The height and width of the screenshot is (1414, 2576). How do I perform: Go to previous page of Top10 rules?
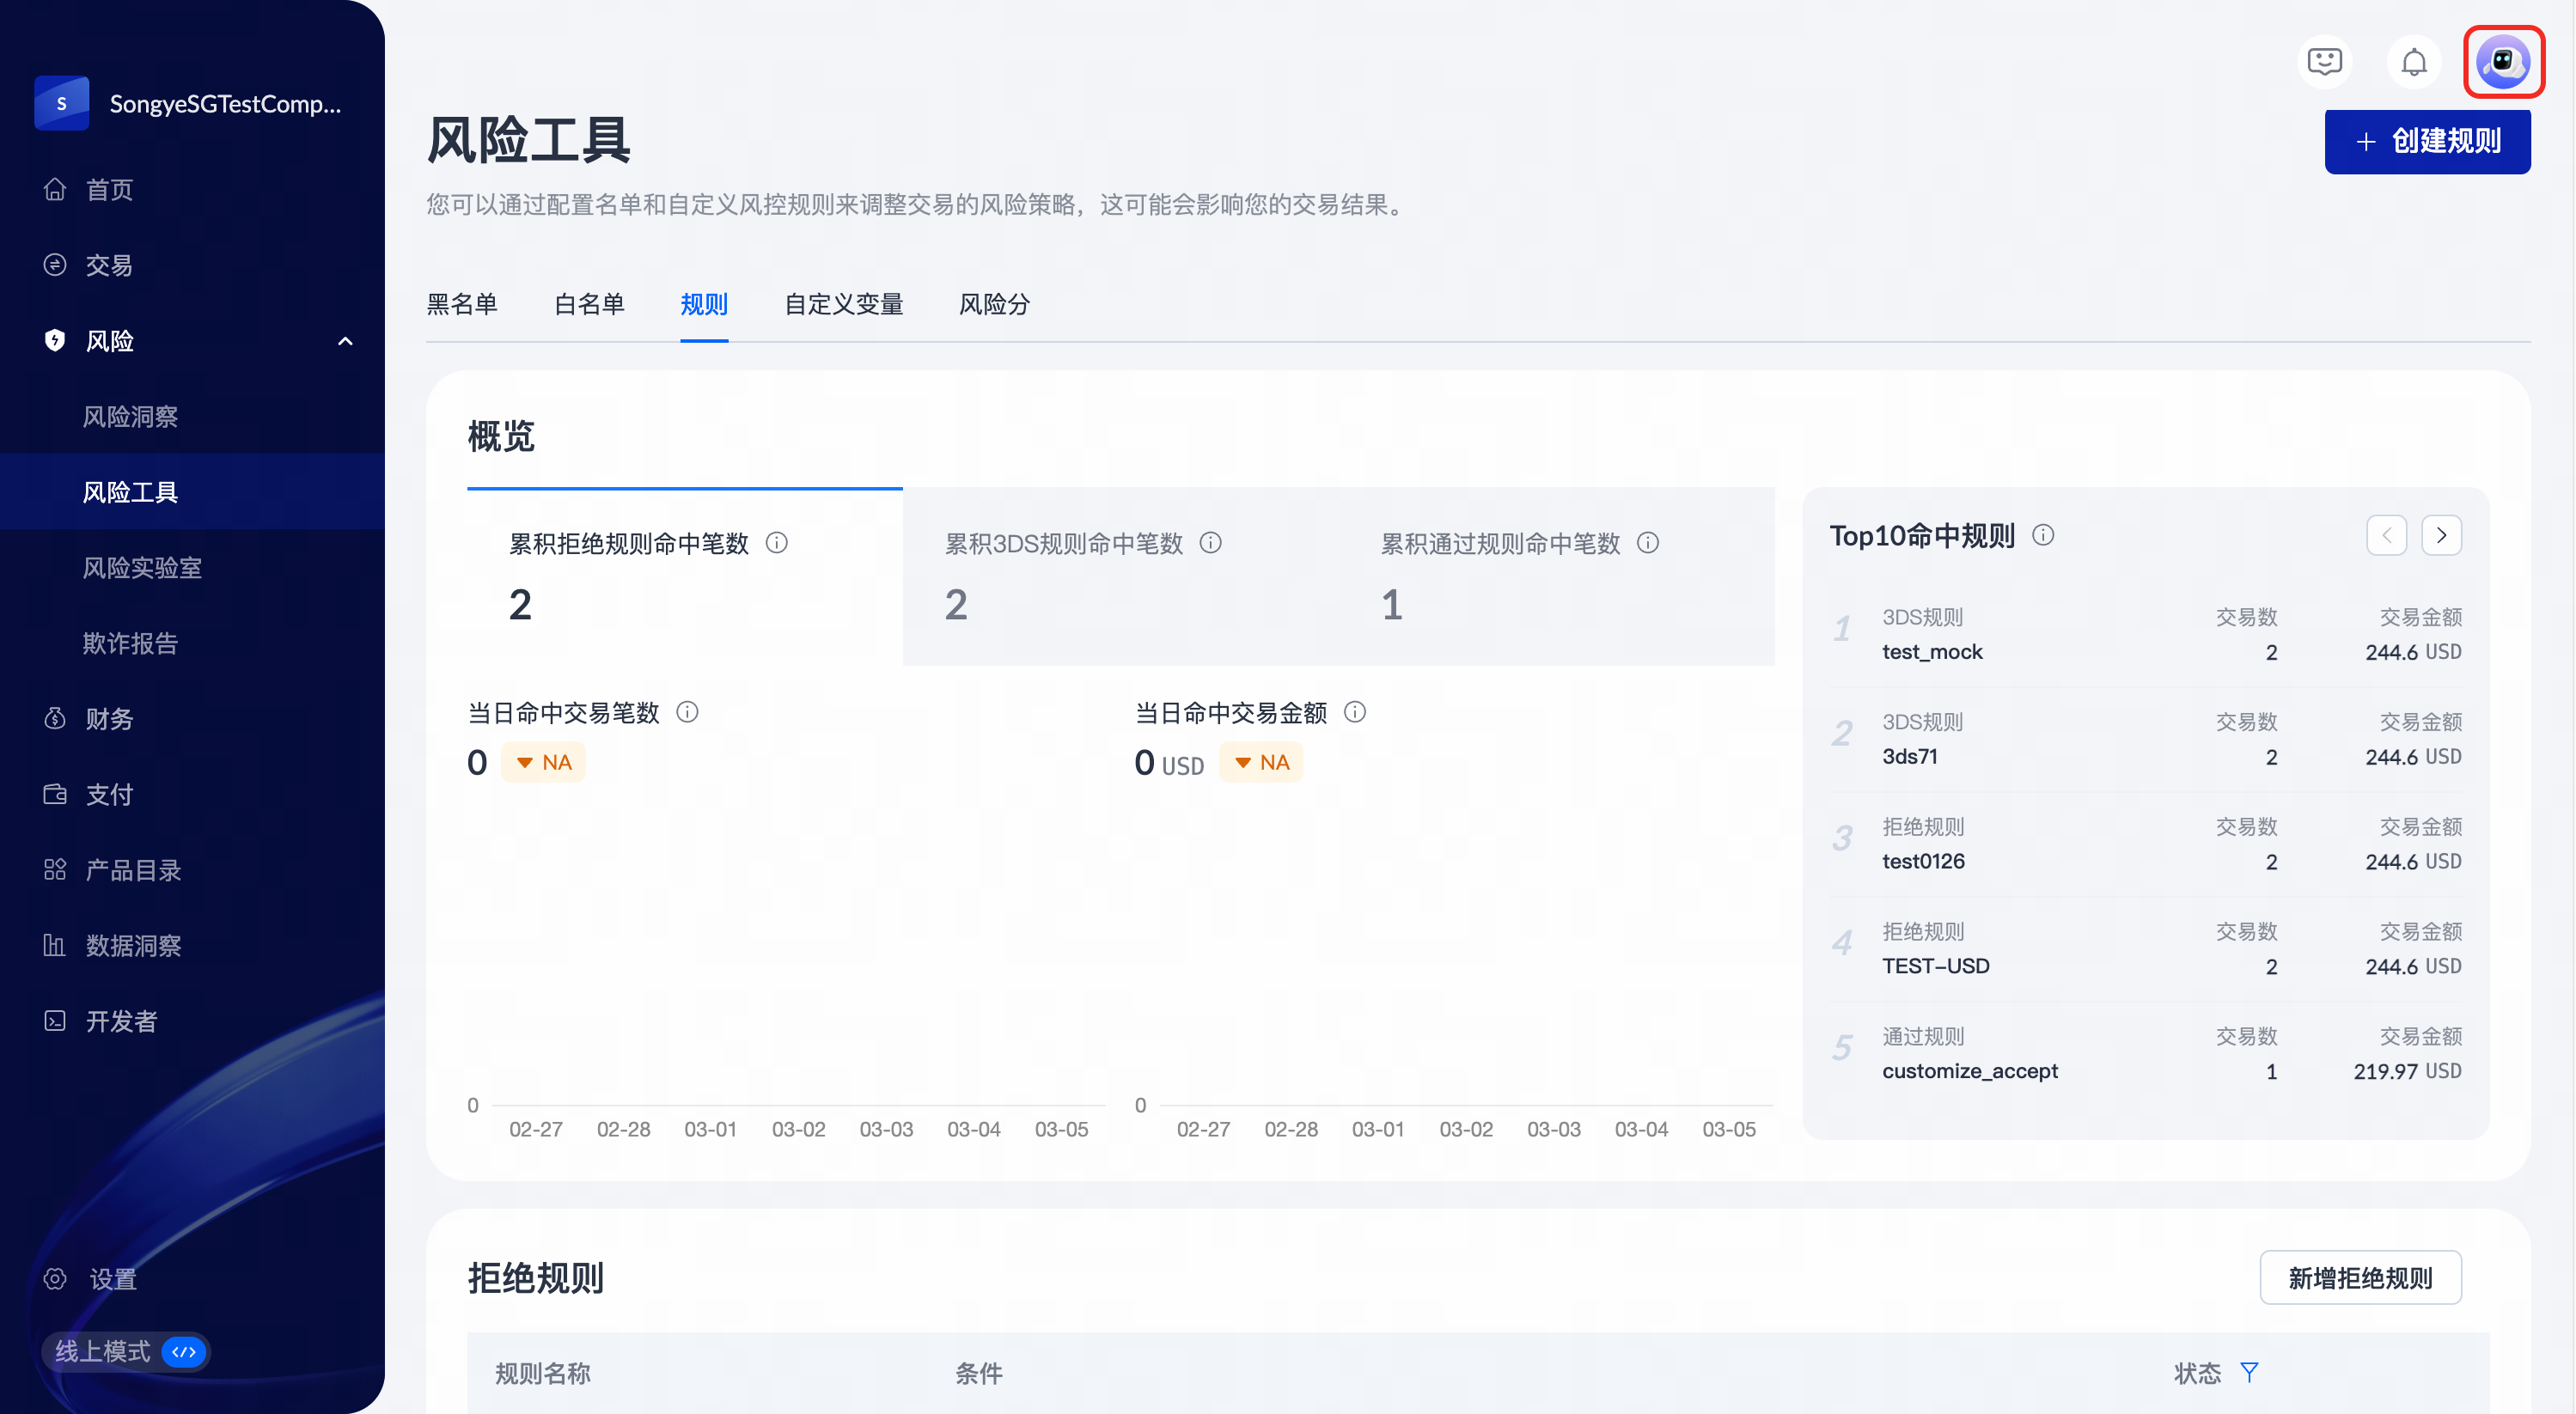tap(2386, 535)
